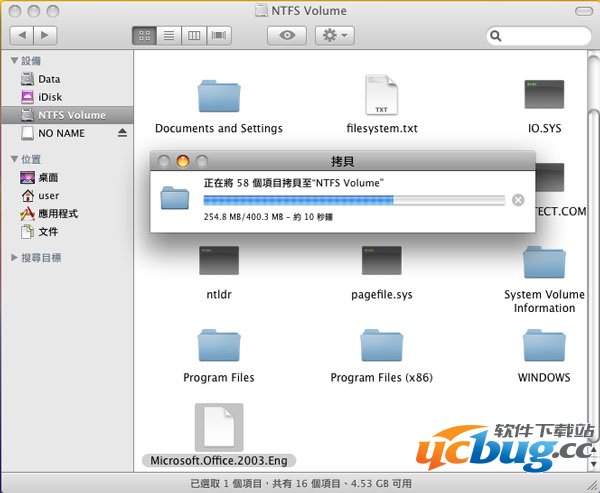This screenshot has width=600, height=493.
Task: Select the filesystem.txt file icon
Action: point(381,97)
